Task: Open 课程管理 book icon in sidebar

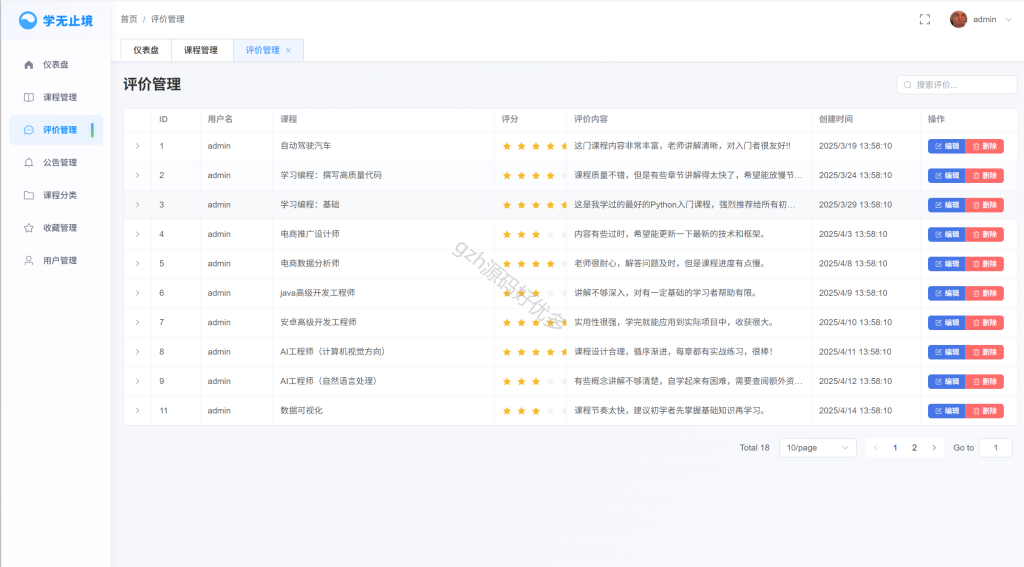Action: click(x=29, y=97)
